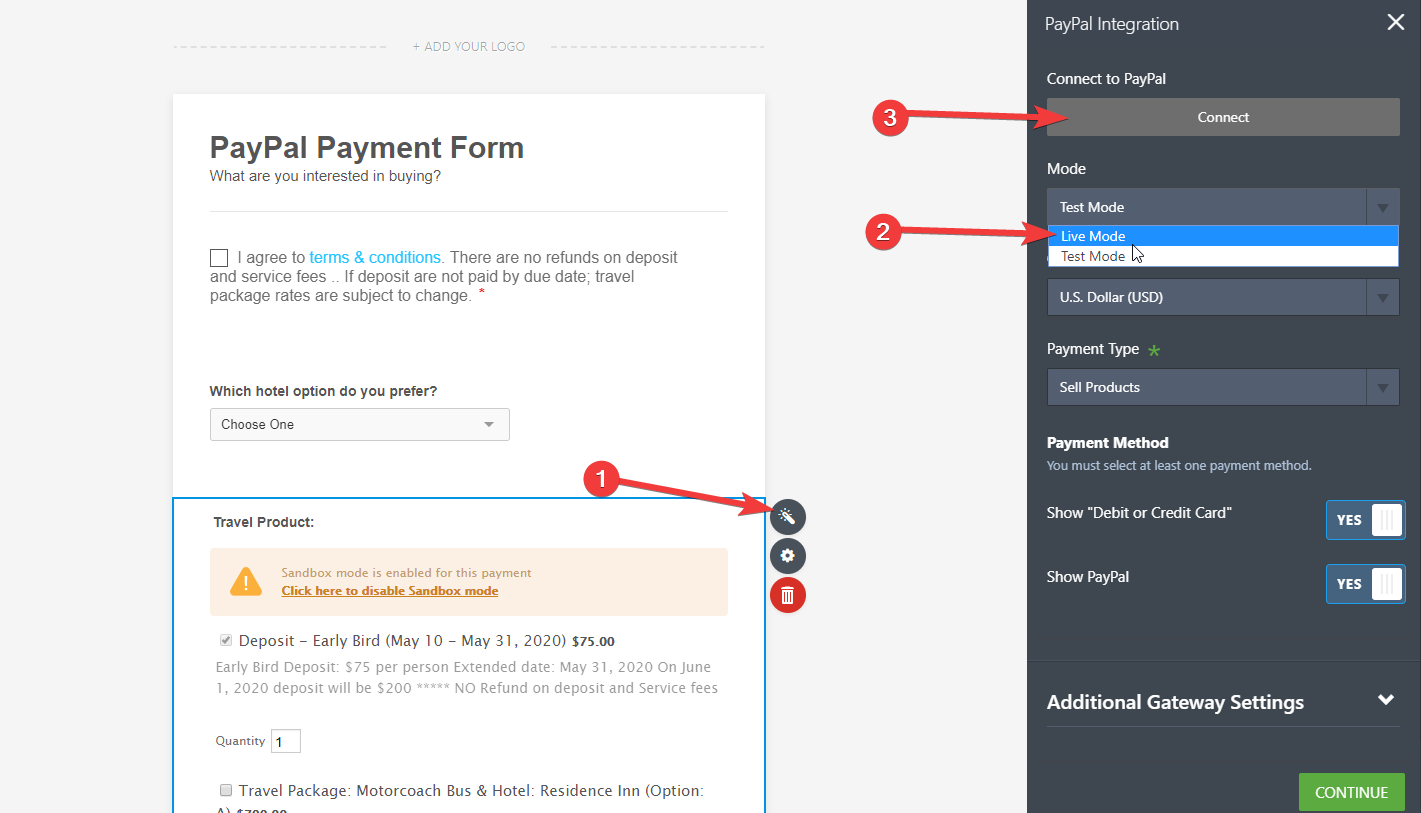Select the payment wizard wand icon
Screen dimensions: 1421x813
coord(787,516)
